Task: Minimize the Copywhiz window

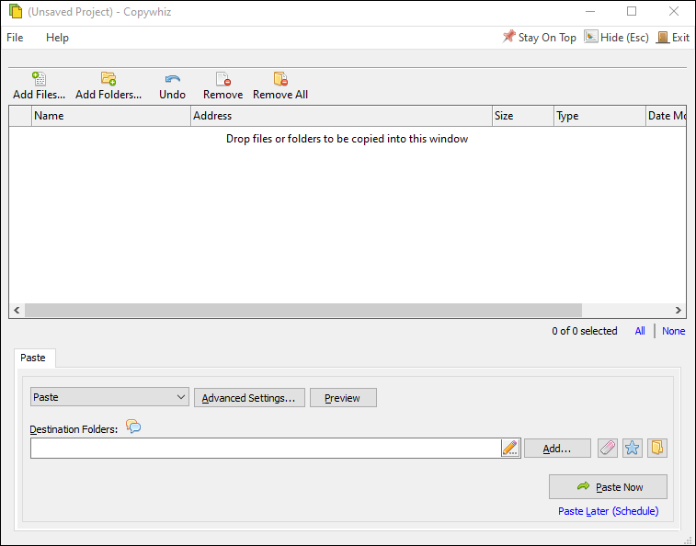Action: (x=590, y=12)
